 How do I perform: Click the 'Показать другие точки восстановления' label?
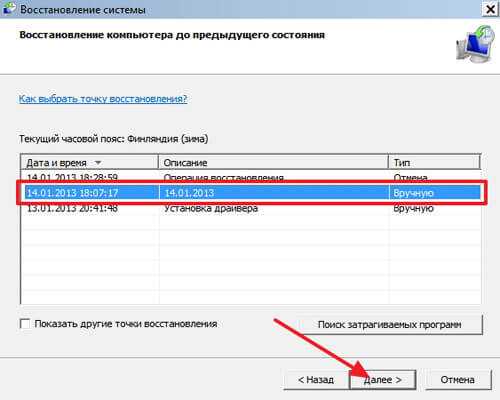126,324
